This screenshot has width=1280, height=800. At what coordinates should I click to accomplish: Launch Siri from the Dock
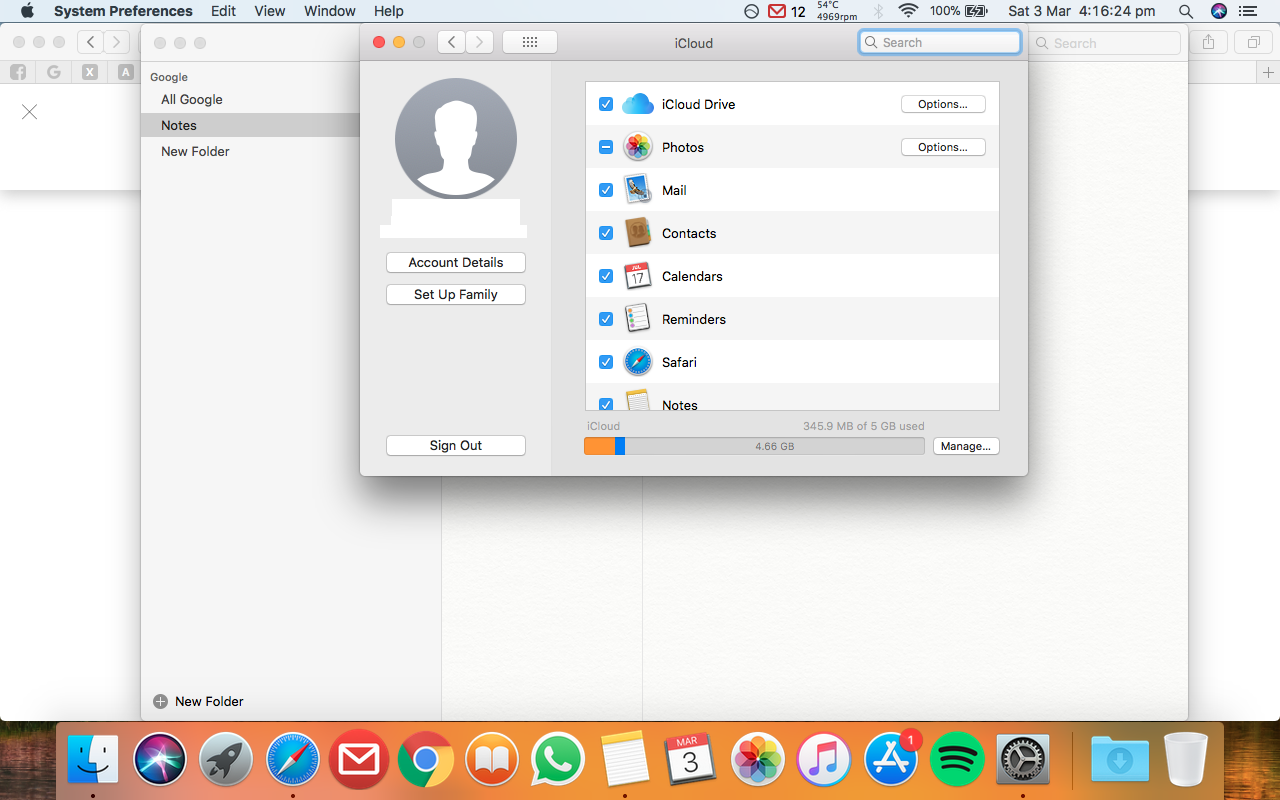click(160, 759)
